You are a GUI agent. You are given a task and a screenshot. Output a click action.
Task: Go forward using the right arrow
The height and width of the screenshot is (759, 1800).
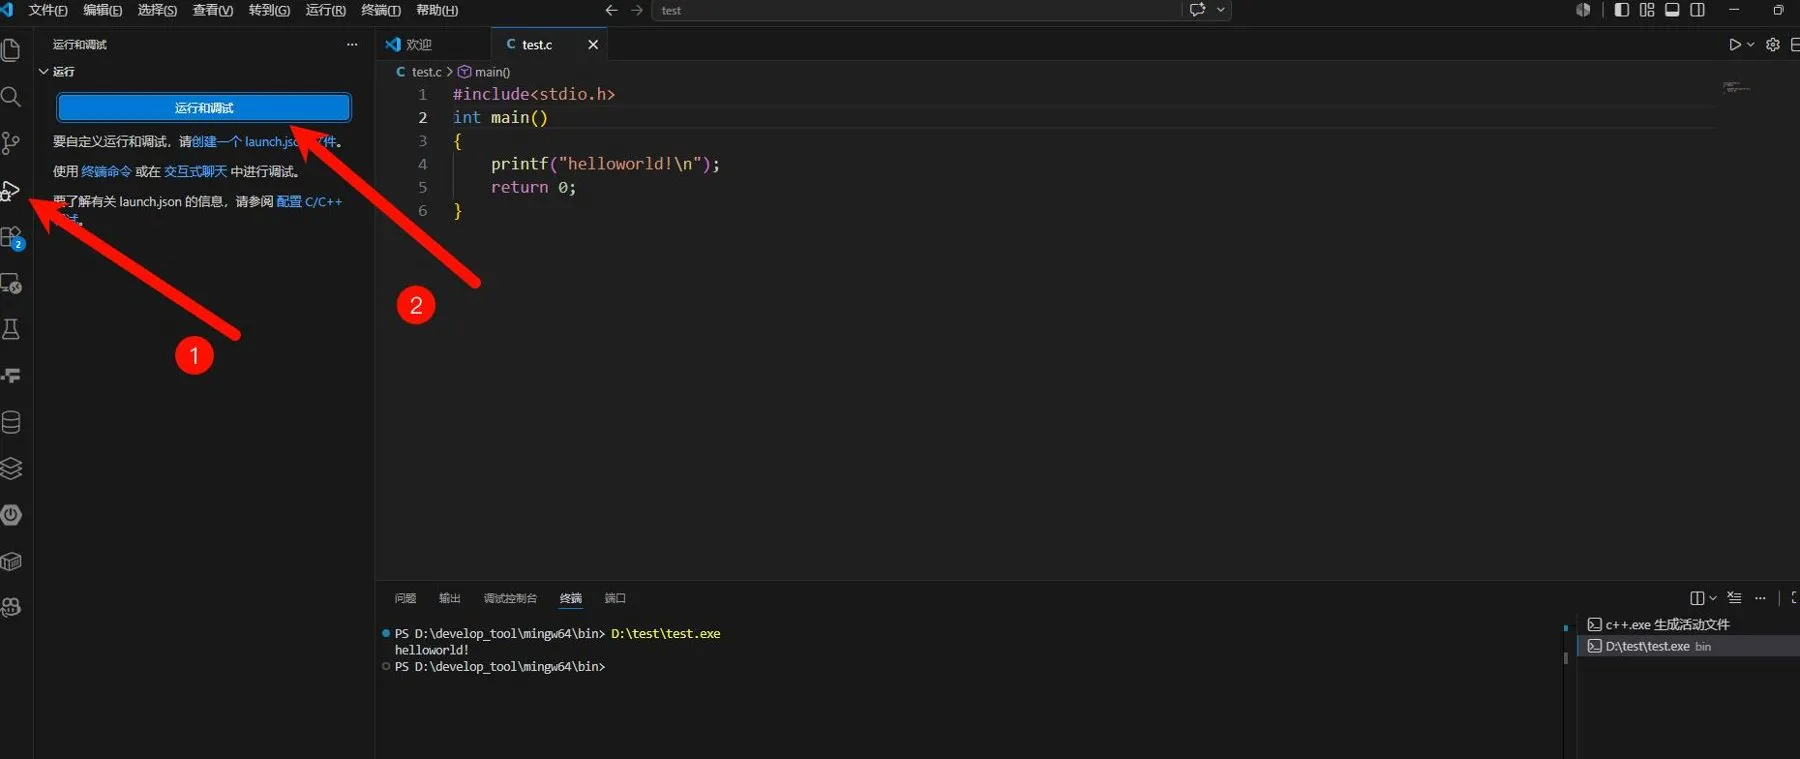pos(637,10)
